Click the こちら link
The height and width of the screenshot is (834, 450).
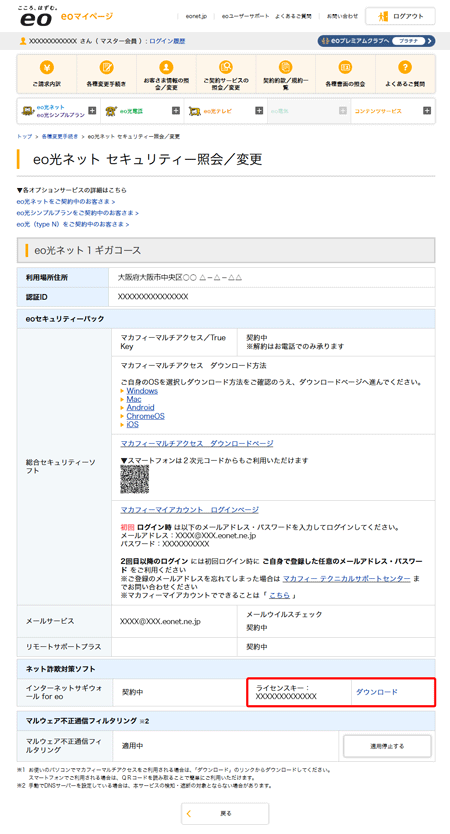coord(279,595)
